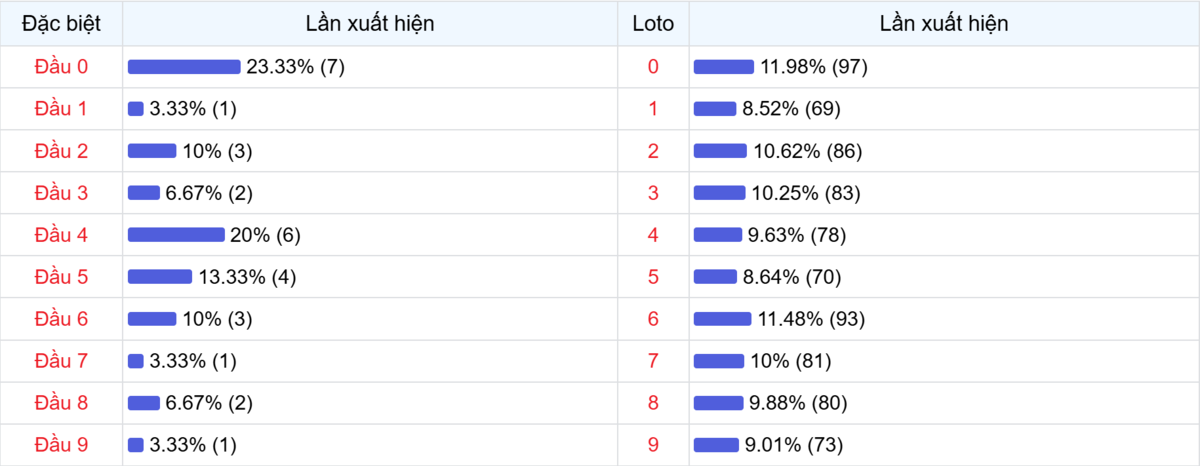Click Loto number 9 in red
This screenshot has height=466, width=1200.
click(x=653, y=444)
